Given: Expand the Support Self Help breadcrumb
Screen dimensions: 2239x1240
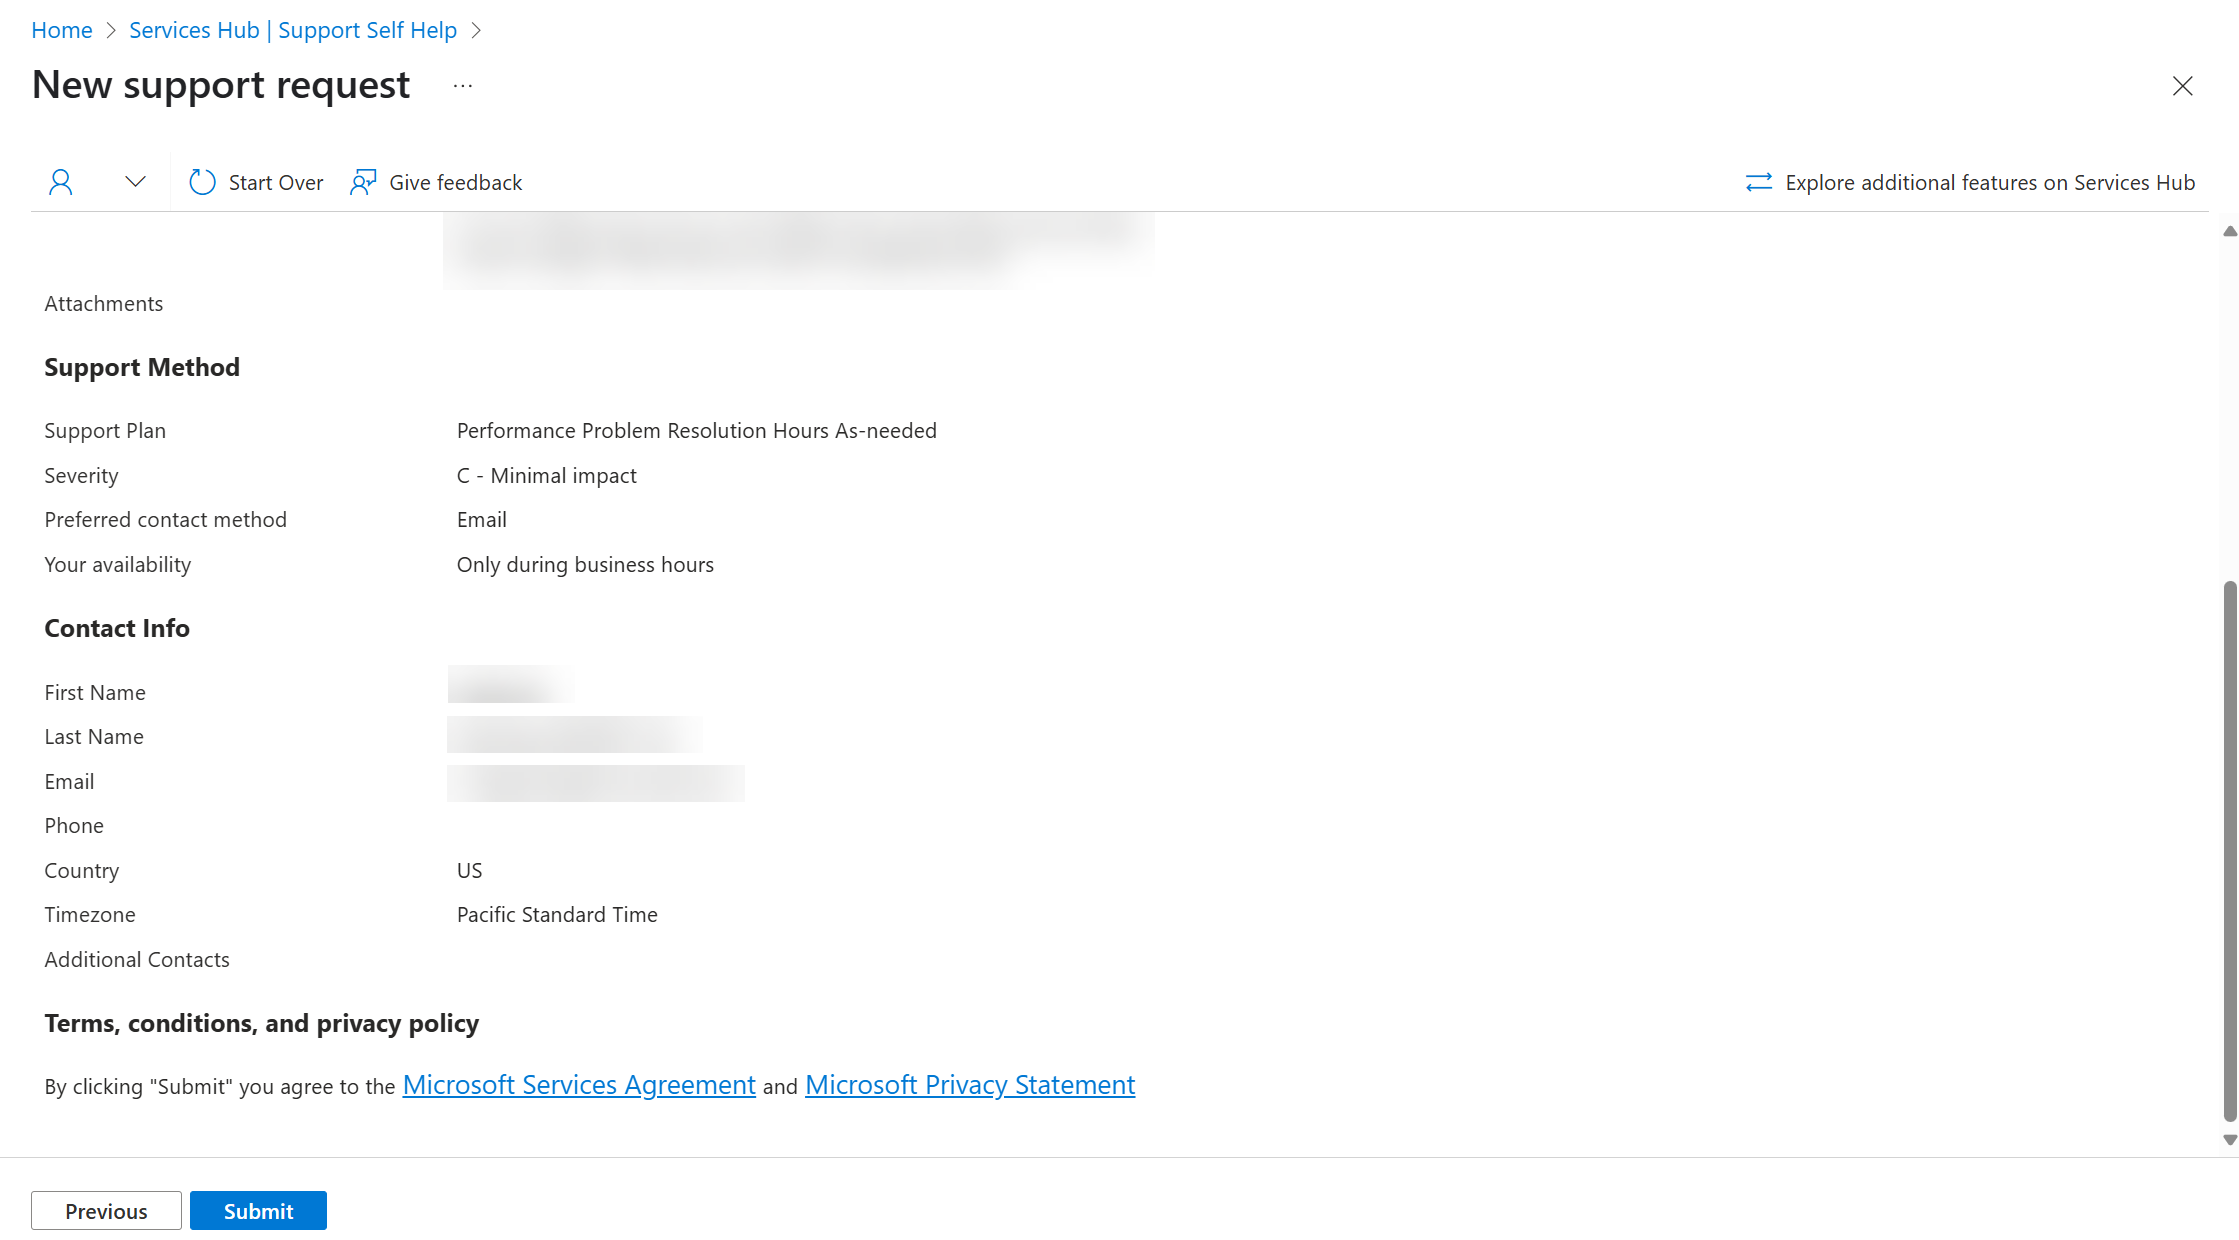Looking at the screenshot, I should [484, 27].
